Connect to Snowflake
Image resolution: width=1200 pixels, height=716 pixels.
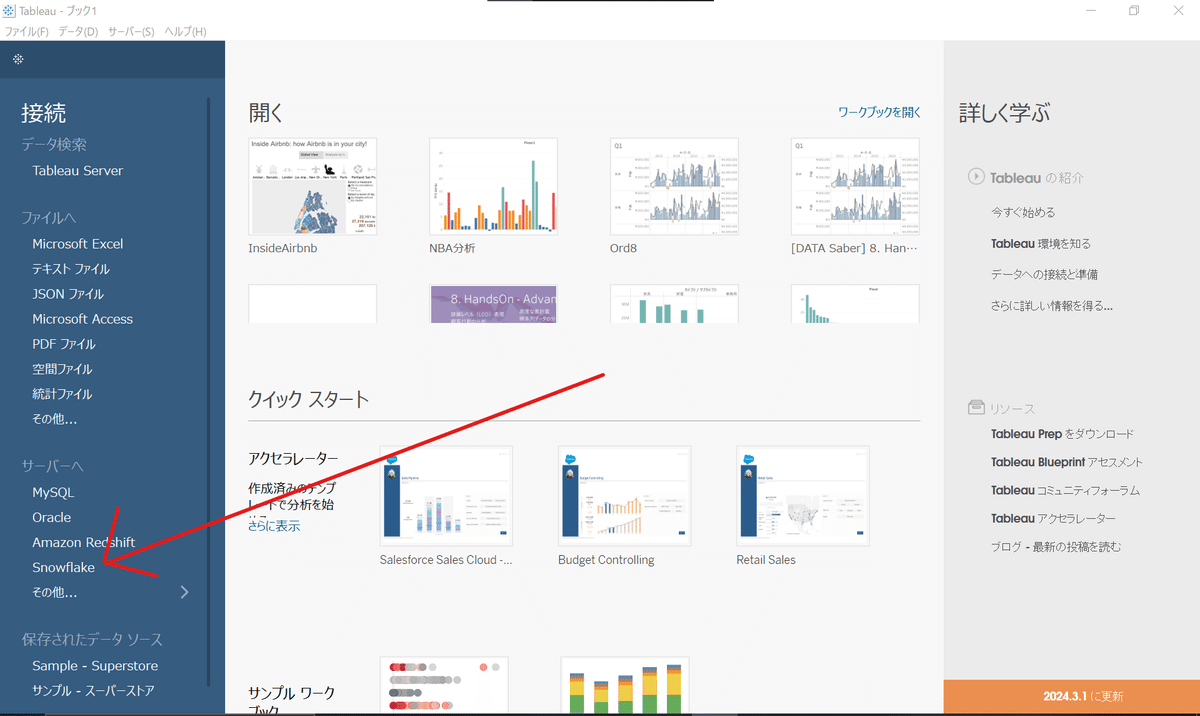(64, 567)
